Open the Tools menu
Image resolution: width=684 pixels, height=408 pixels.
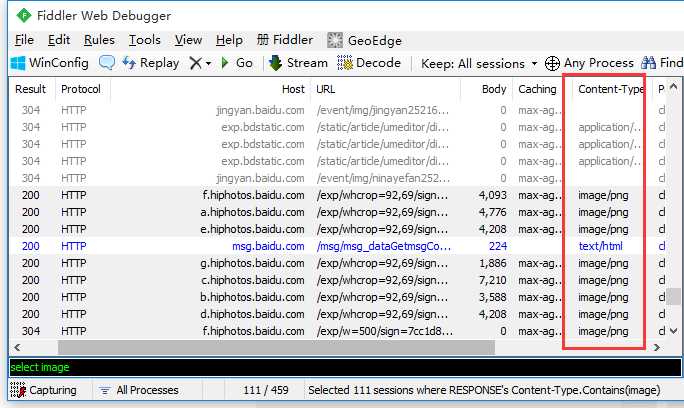click(x=145, y=40)
